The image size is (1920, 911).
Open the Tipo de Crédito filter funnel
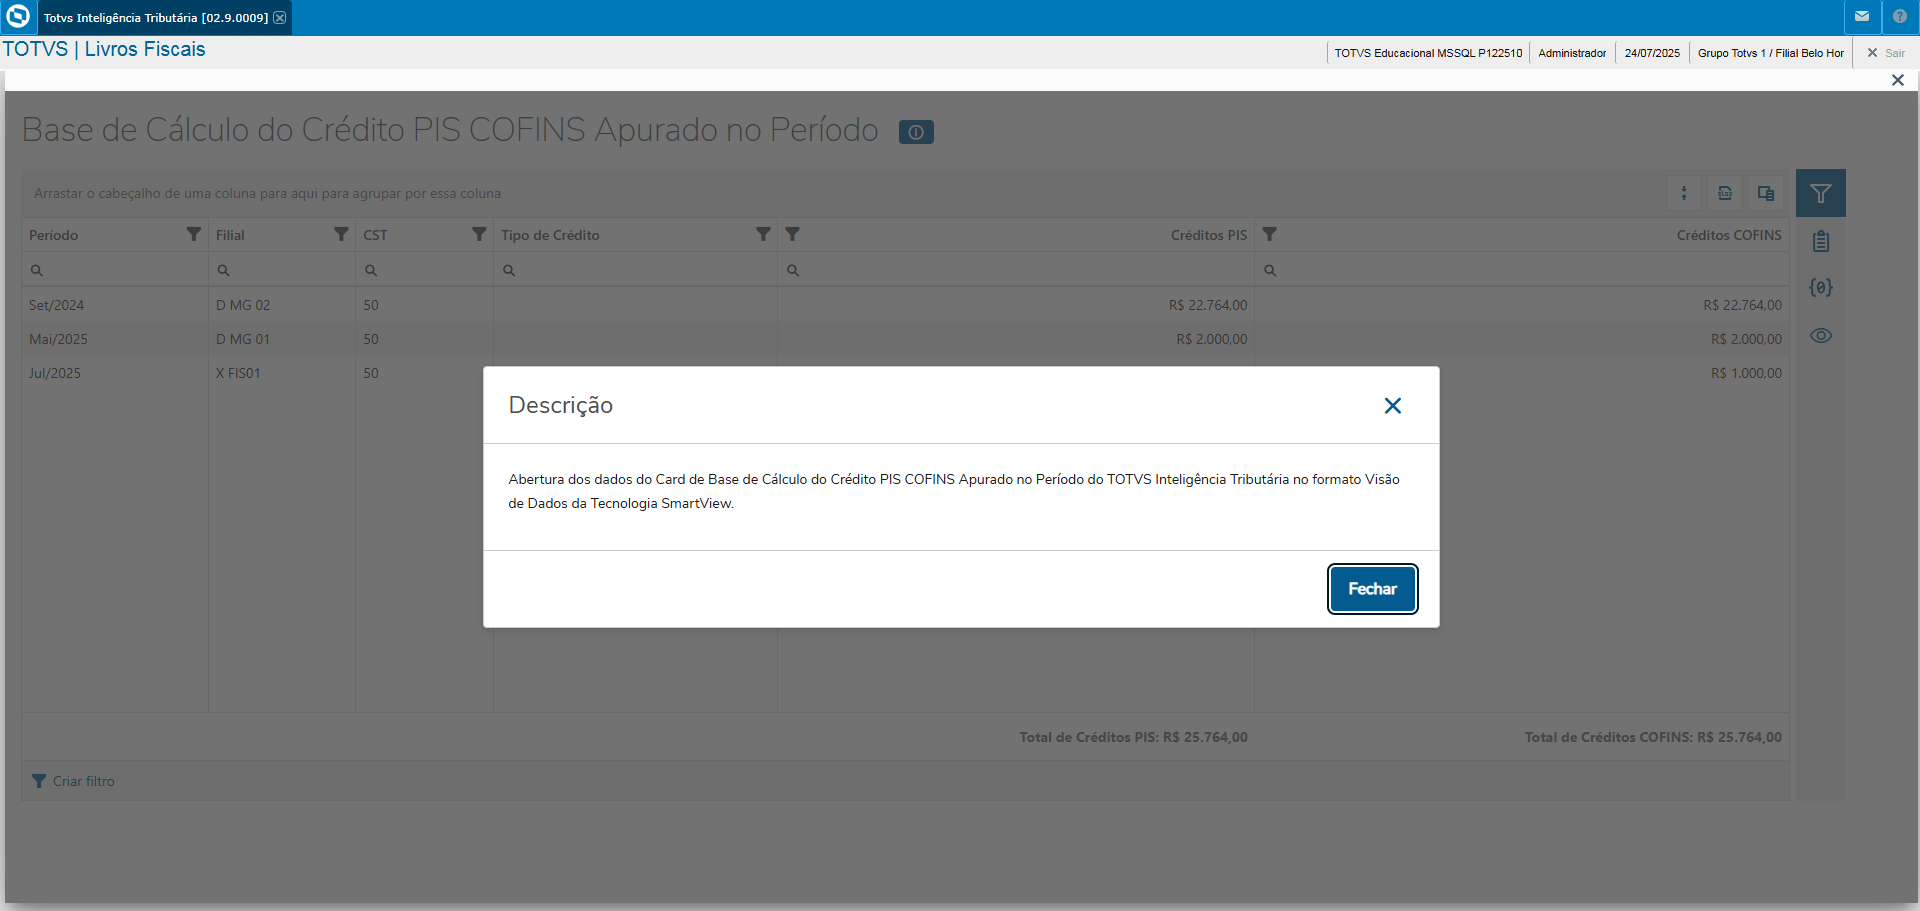pyautogui.click(x=763, y=234)
